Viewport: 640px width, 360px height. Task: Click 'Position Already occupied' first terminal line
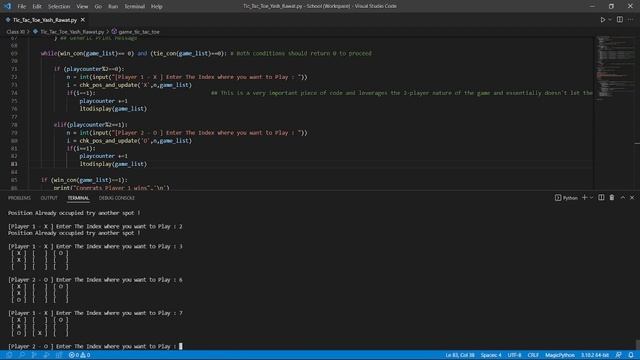click(x=74, y=213)
